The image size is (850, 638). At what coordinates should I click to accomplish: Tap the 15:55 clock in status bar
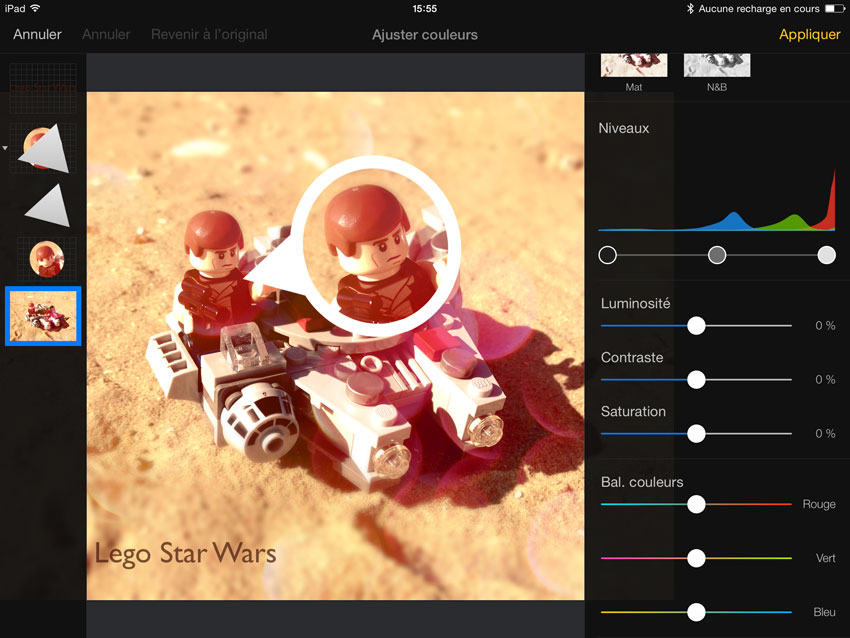[x=424, y=9]
